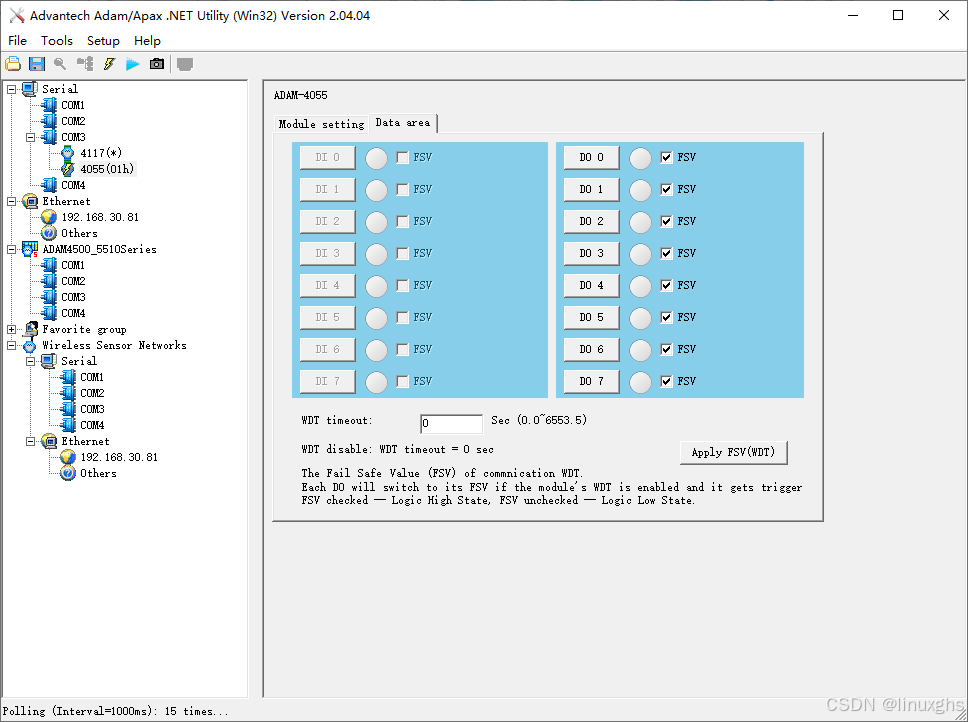Viewport: 968px width, 722px height.
Task: Collapse Ethernet under Wireless Sensor Networks
Action: pos(30,441)
